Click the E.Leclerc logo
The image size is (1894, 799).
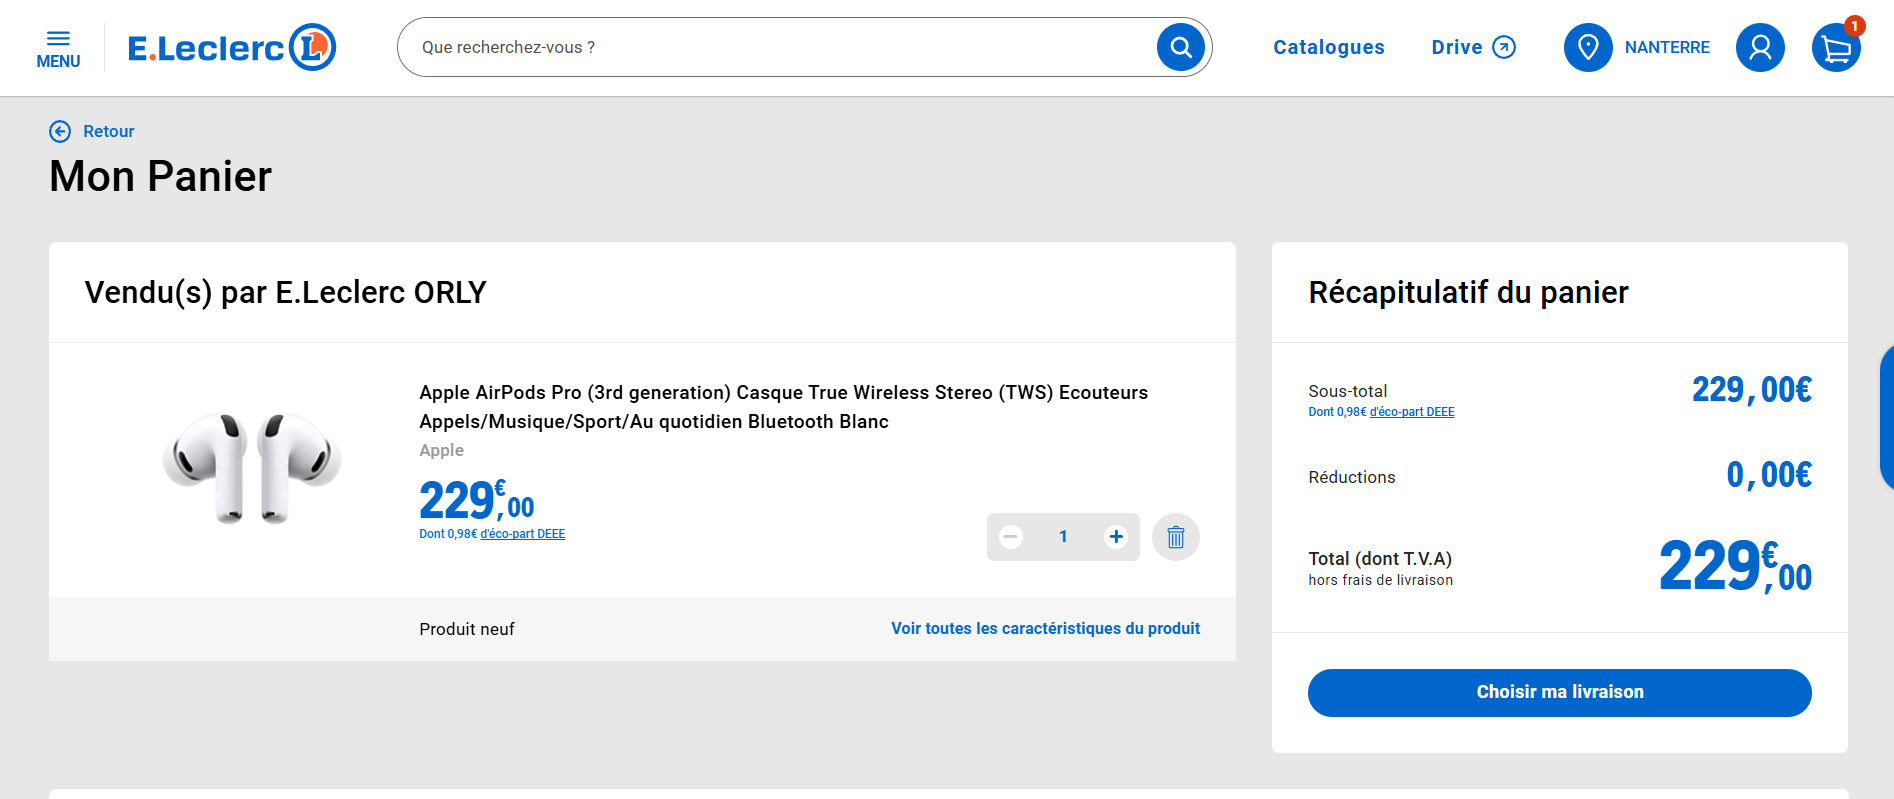click(x=232, y=47)
